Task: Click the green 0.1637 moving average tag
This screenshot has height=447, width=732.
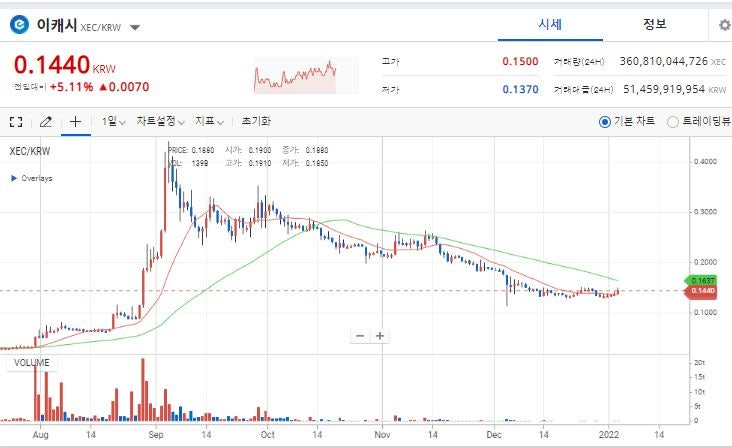Action: click(x=701, y=280)
